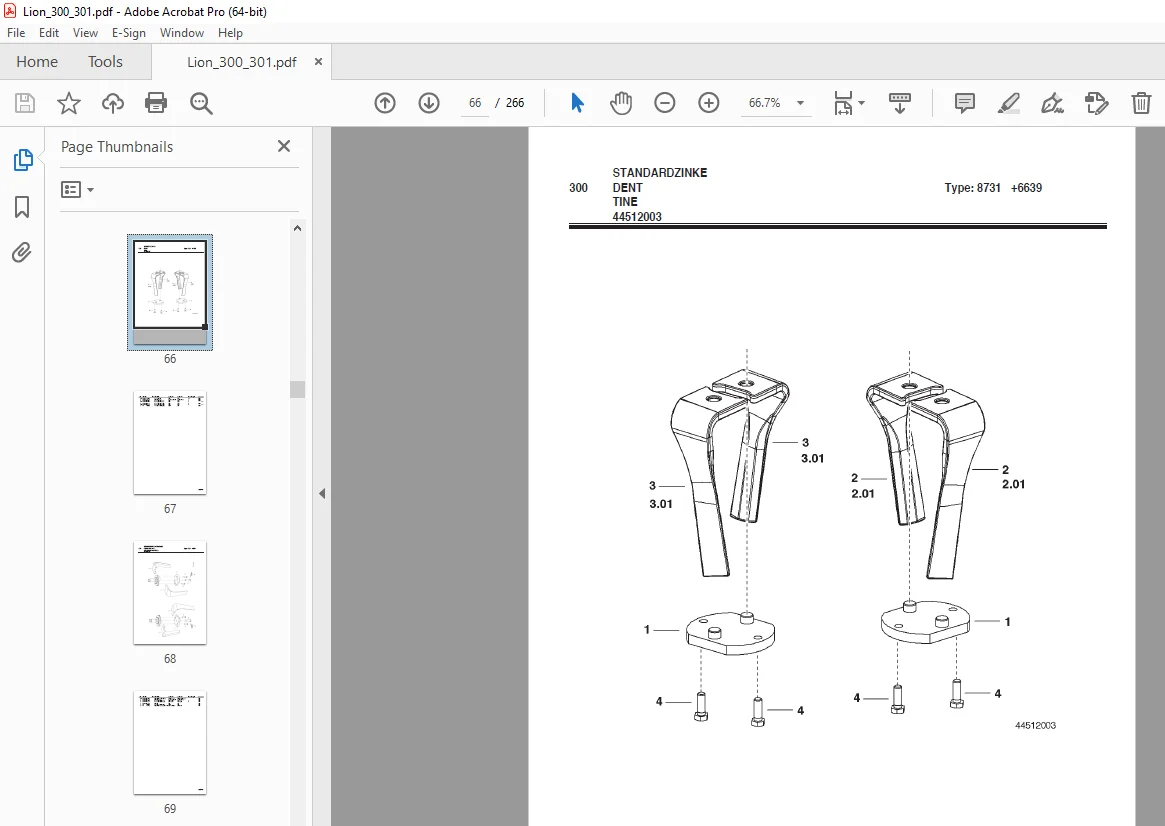
Task: Collapse the navigation pane arrow
Action: [x=322, y=493]
